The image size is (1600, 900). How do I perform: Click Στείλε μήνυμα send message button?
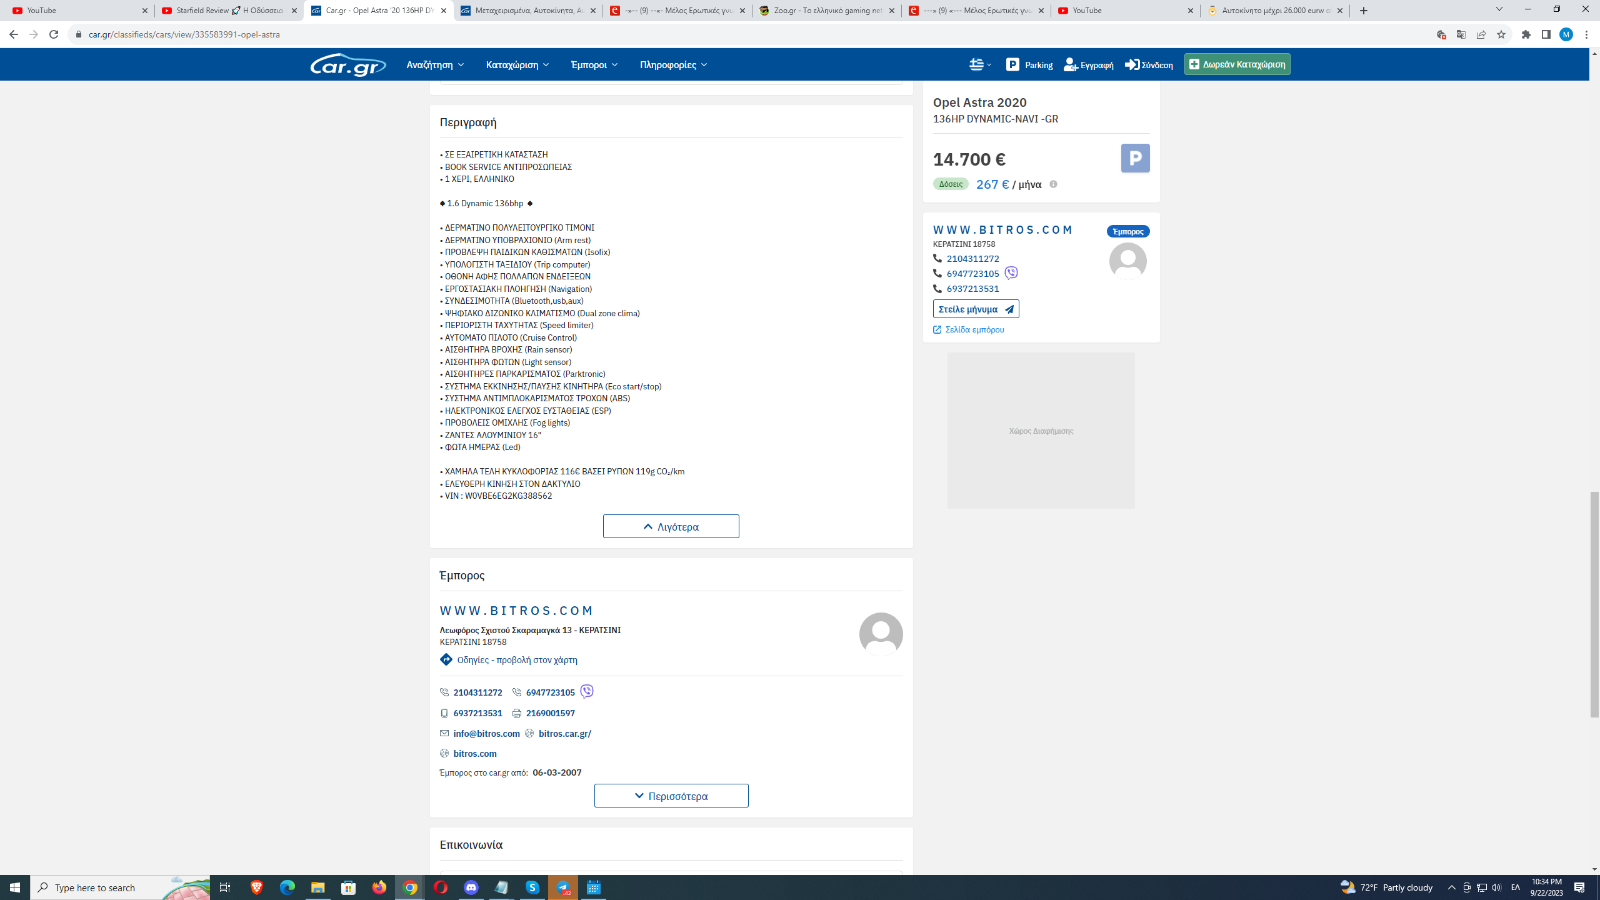976,309
